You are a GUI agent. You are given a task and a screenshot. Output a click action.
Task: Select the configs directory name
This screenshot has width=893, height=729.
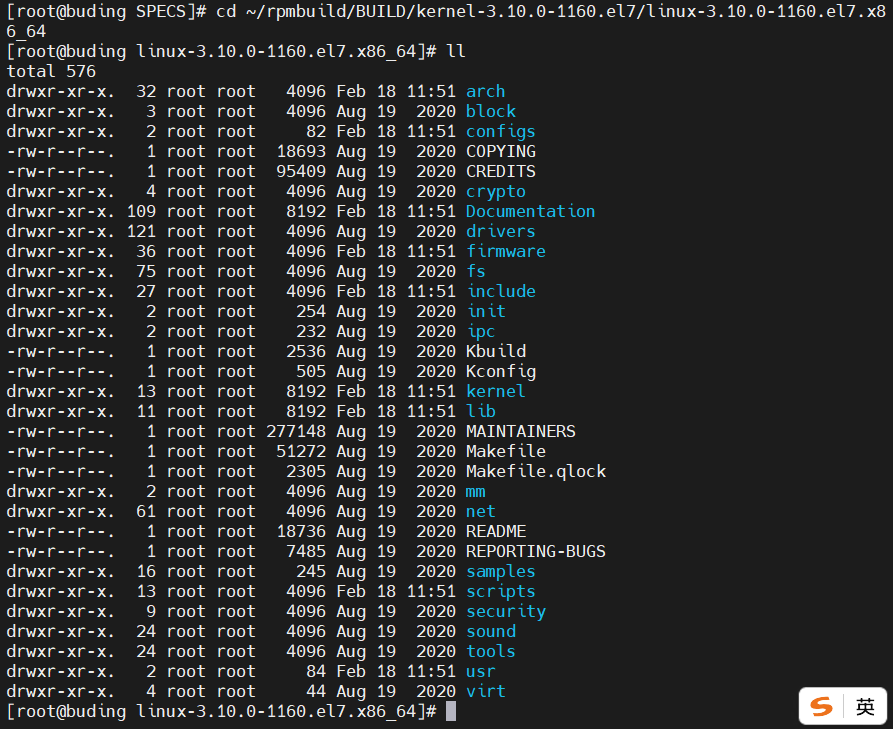[x=501, y=131]
